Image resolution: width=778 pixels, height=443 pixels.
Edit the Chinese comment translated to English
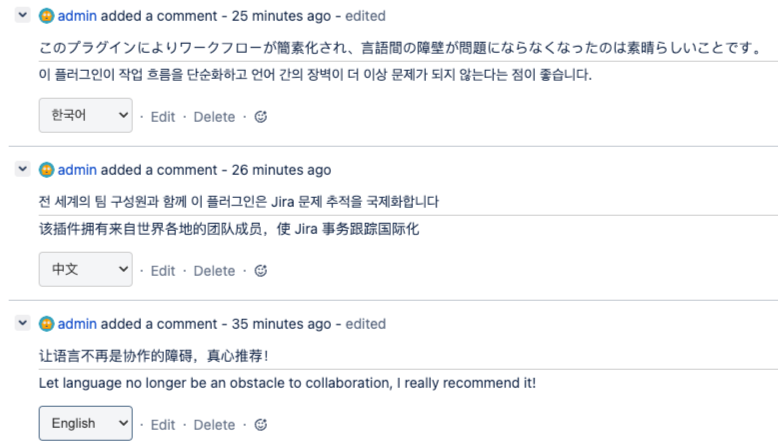tap(163, 425)
